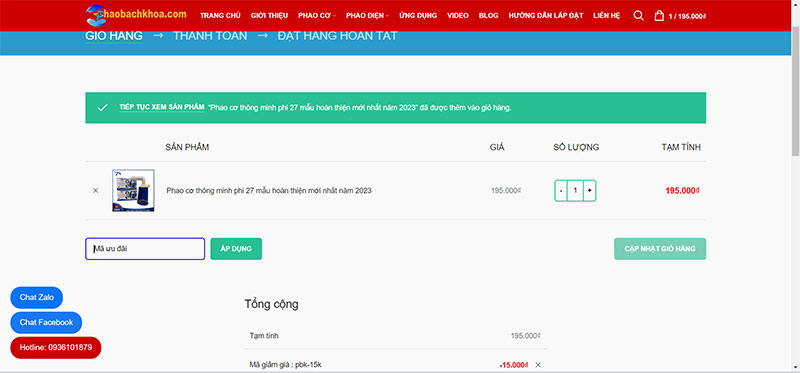Open HƯỚNG DẪN LẮP ĐẶT menu item
The height and width of the screenshot is (373, 800).
pyautogui.click(x=546, y=15)
